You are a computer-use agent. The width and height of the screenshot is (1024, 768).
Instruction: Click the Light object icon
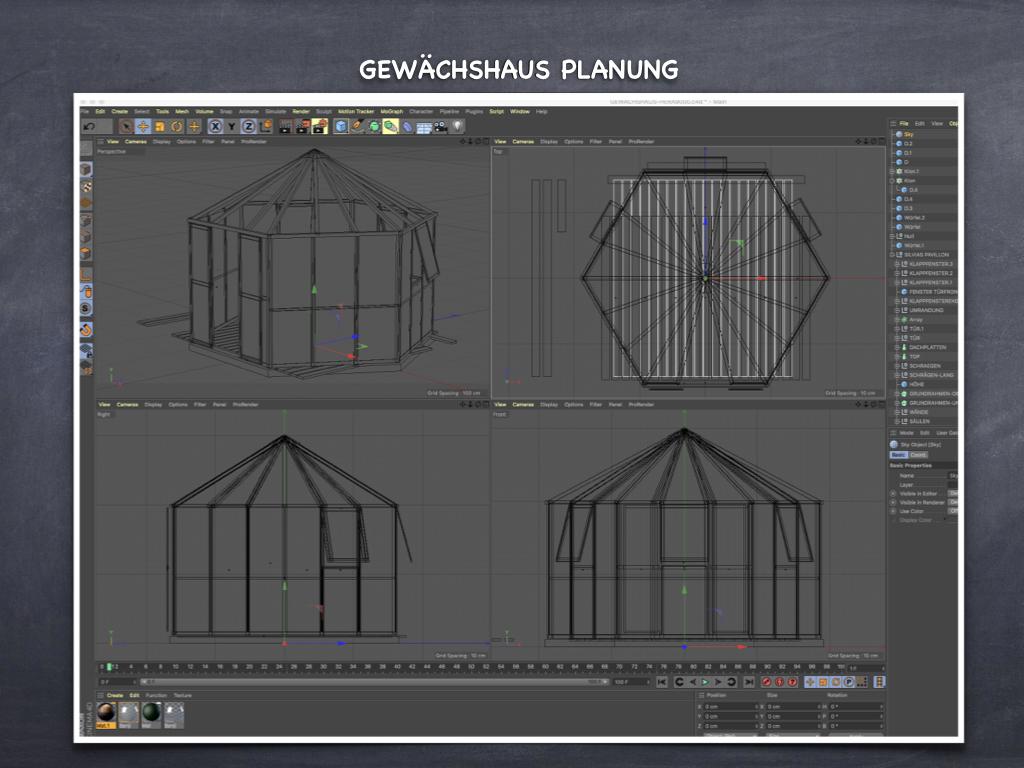(x=458, y=126)
